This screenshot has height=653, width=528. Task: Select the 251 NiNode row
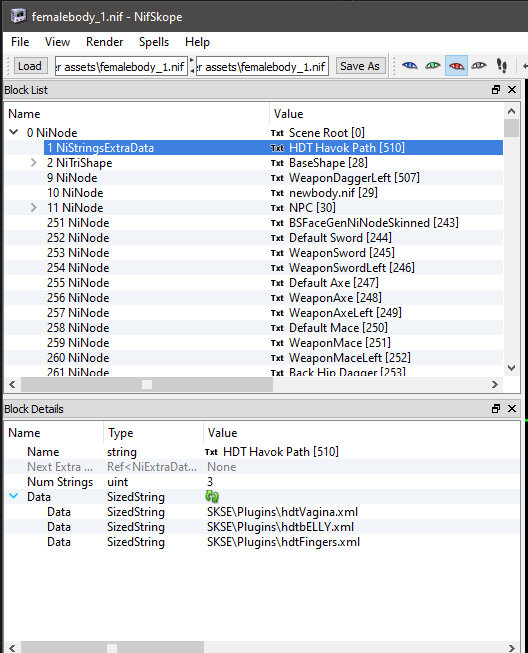pyautogui.click(x=254, y=223)
